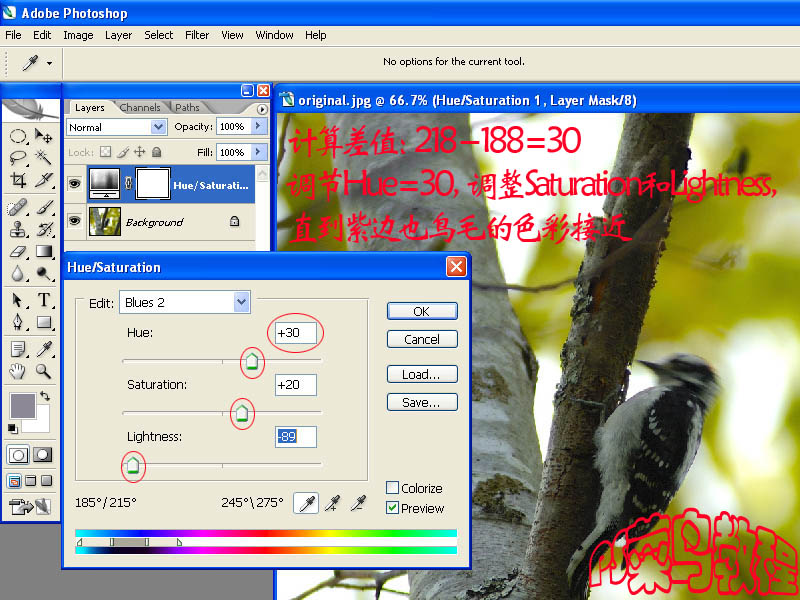Image resolution: width=800 pixels, height=600 pixels.
Task: Toggle lock position
Action: [x=139, y=152]
